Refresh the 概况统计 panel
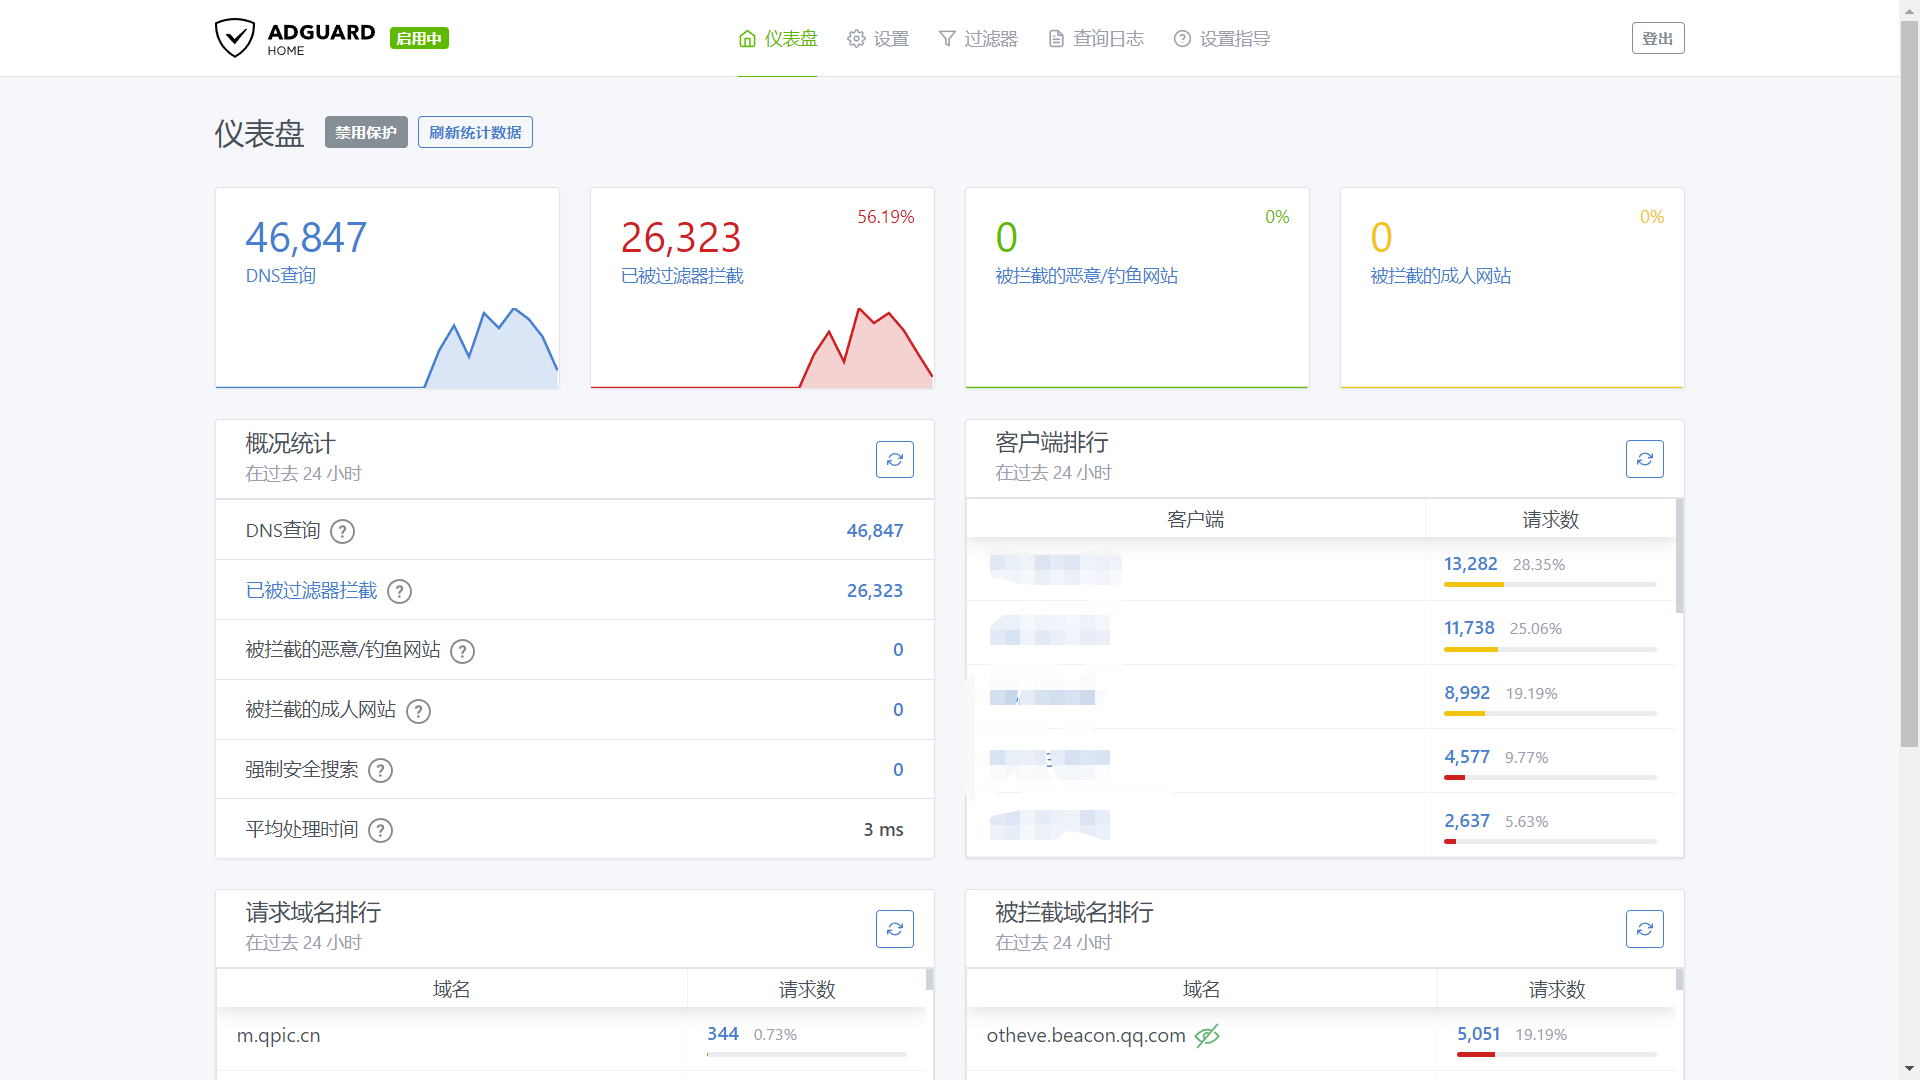Viewport: 1920px width, 1080px height. pos(895,459)
